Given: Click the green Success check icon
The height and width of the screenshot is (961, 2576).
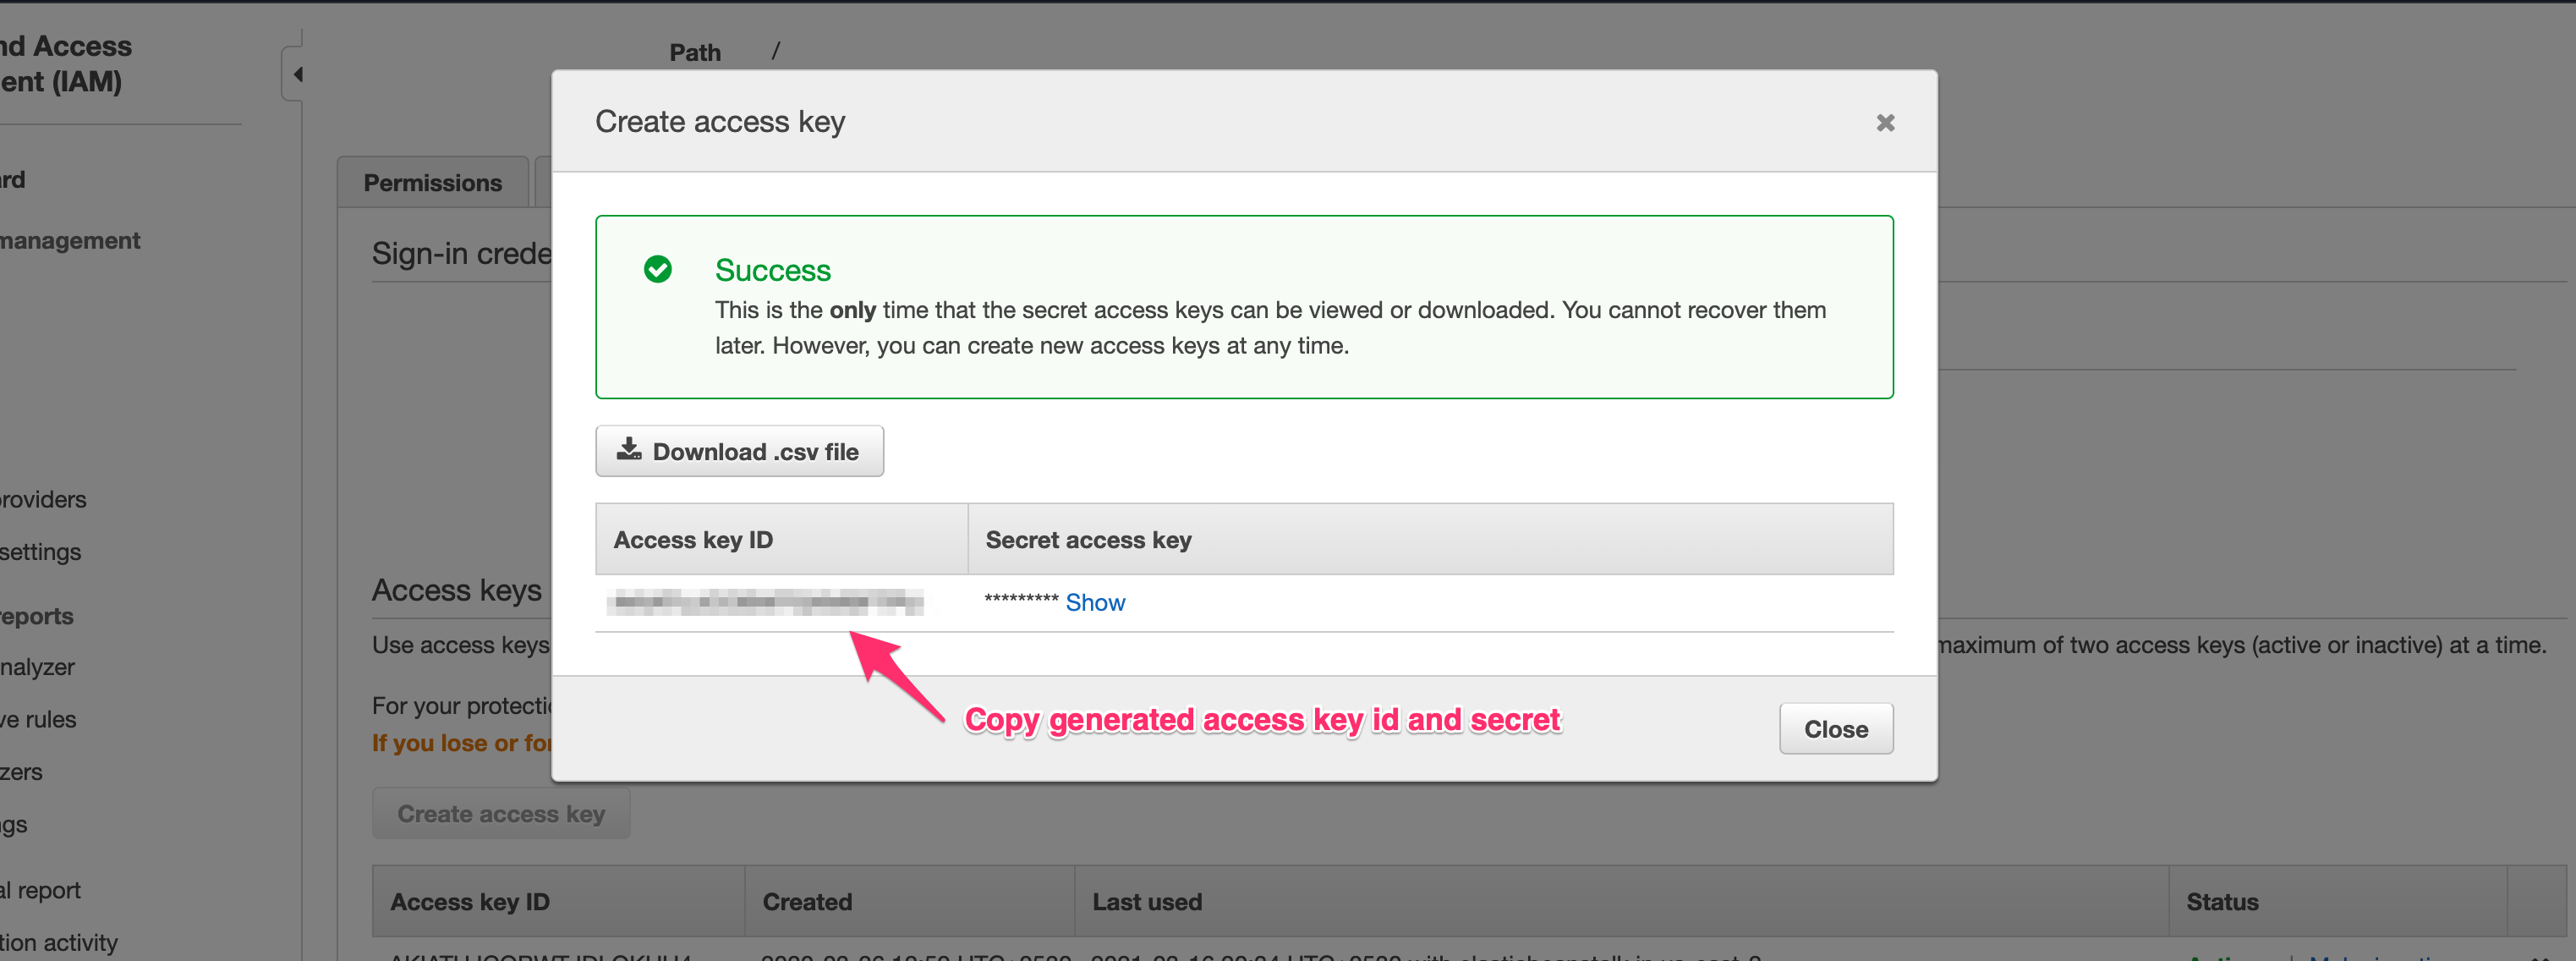Looking at the screenshot, I should 658,269.
